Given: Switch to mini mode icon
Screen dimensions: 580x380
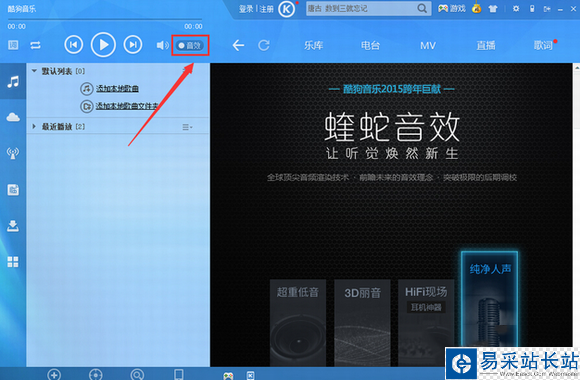Looking at the screenshot, I should [547, 9].
